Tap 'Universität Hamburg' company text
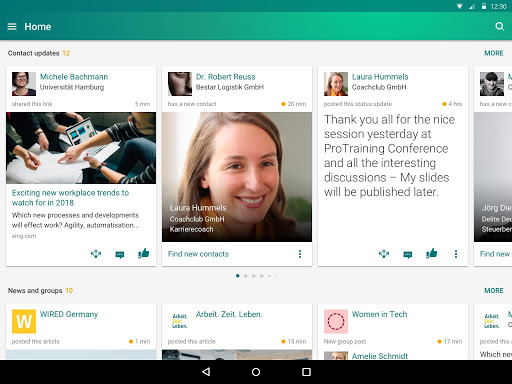The height and width of the screenshot is (384, 512). (72, 87)
